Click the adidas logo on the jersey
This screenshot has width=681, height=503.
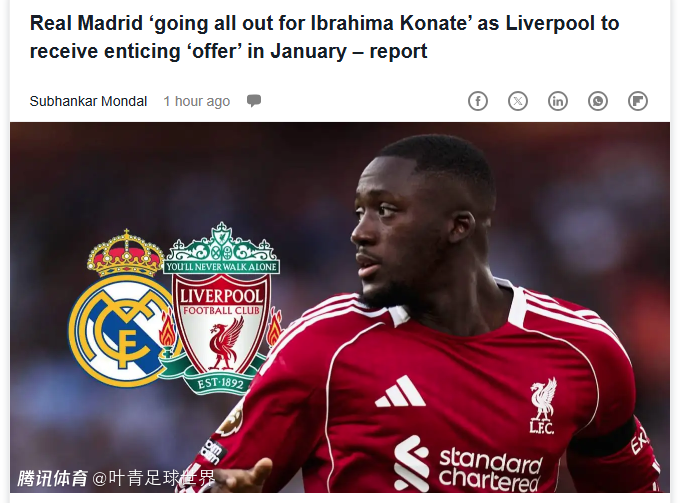(x=400, y=391)
